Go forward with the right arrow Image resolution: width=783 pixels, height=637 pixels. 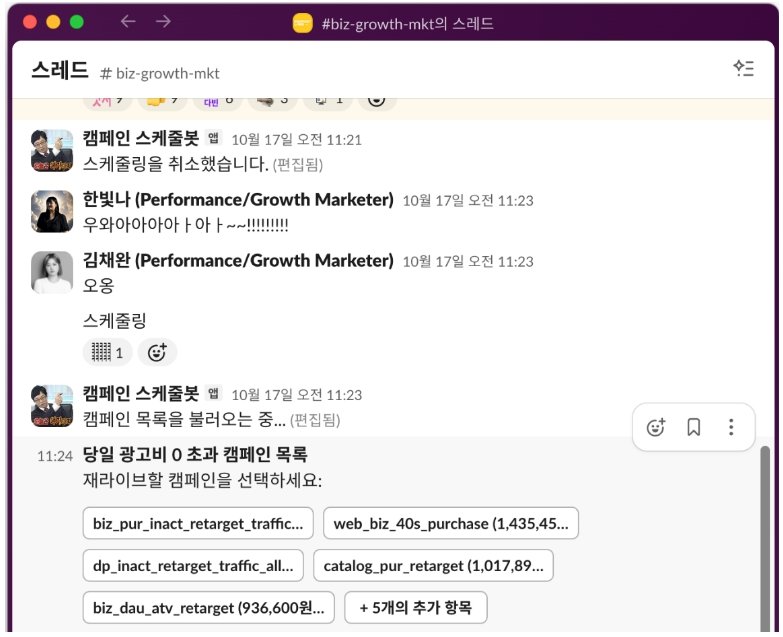163,21
